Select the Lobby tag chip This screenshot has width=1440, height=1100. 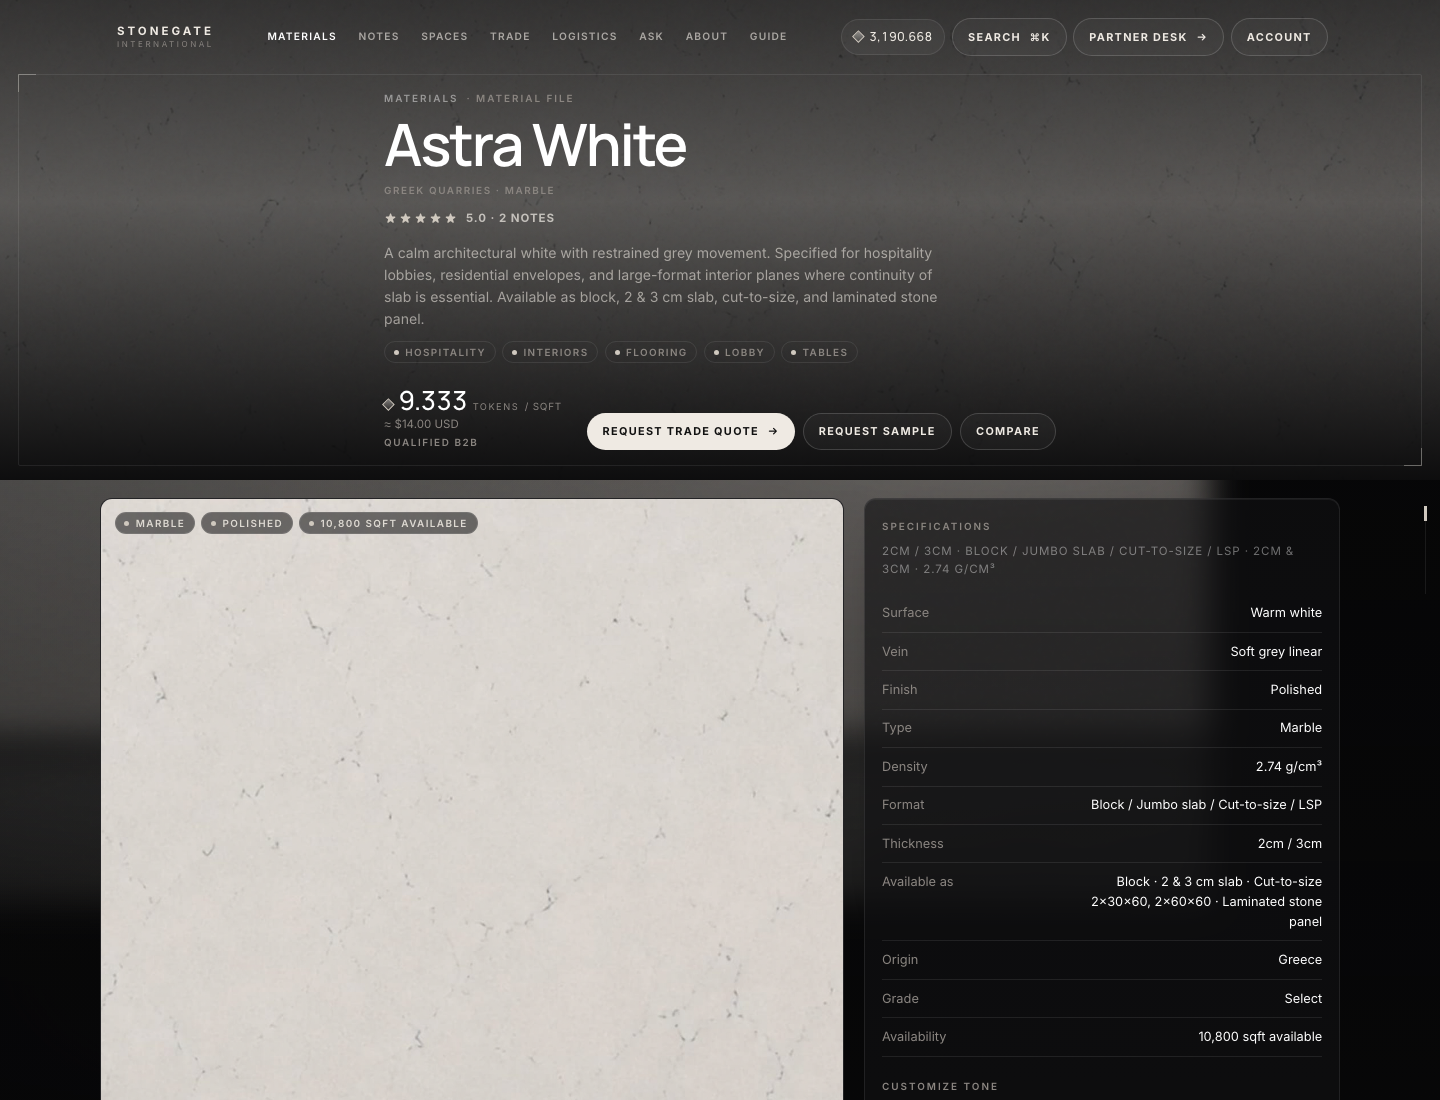click(739, 352)
